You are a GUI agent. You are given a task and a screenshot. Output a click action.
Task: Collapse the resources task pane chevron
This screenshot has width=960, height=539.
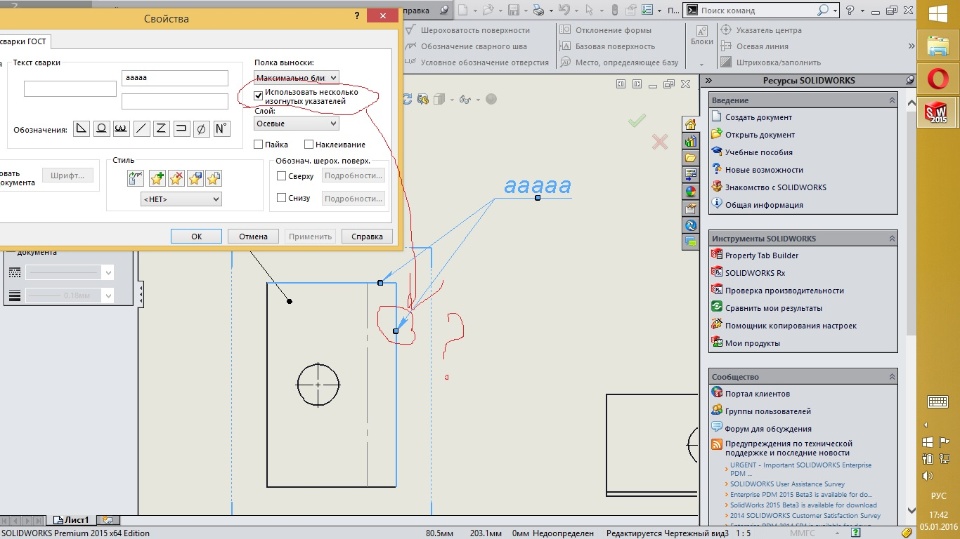[709, 80]
